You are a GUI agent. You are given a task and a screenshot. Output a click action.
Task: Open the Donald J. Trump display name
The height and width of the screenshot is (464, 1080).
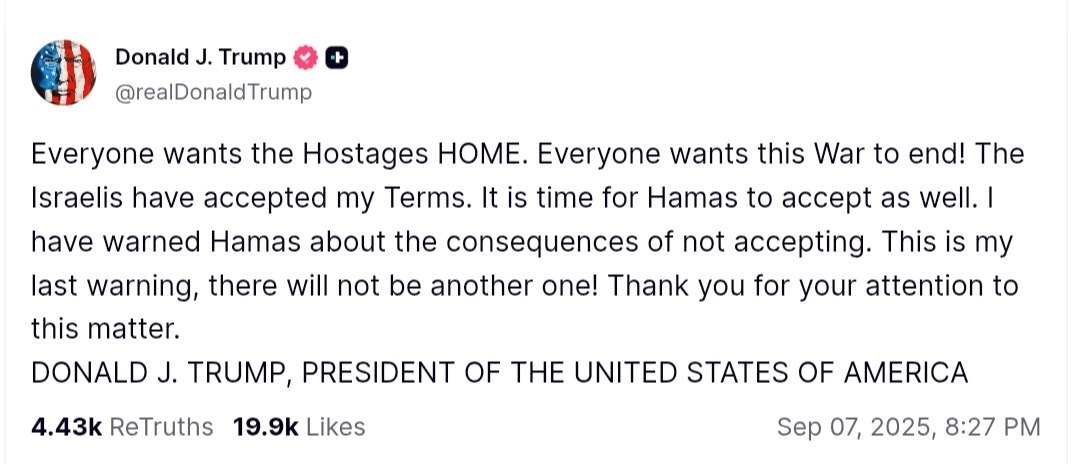coord(202,59)
